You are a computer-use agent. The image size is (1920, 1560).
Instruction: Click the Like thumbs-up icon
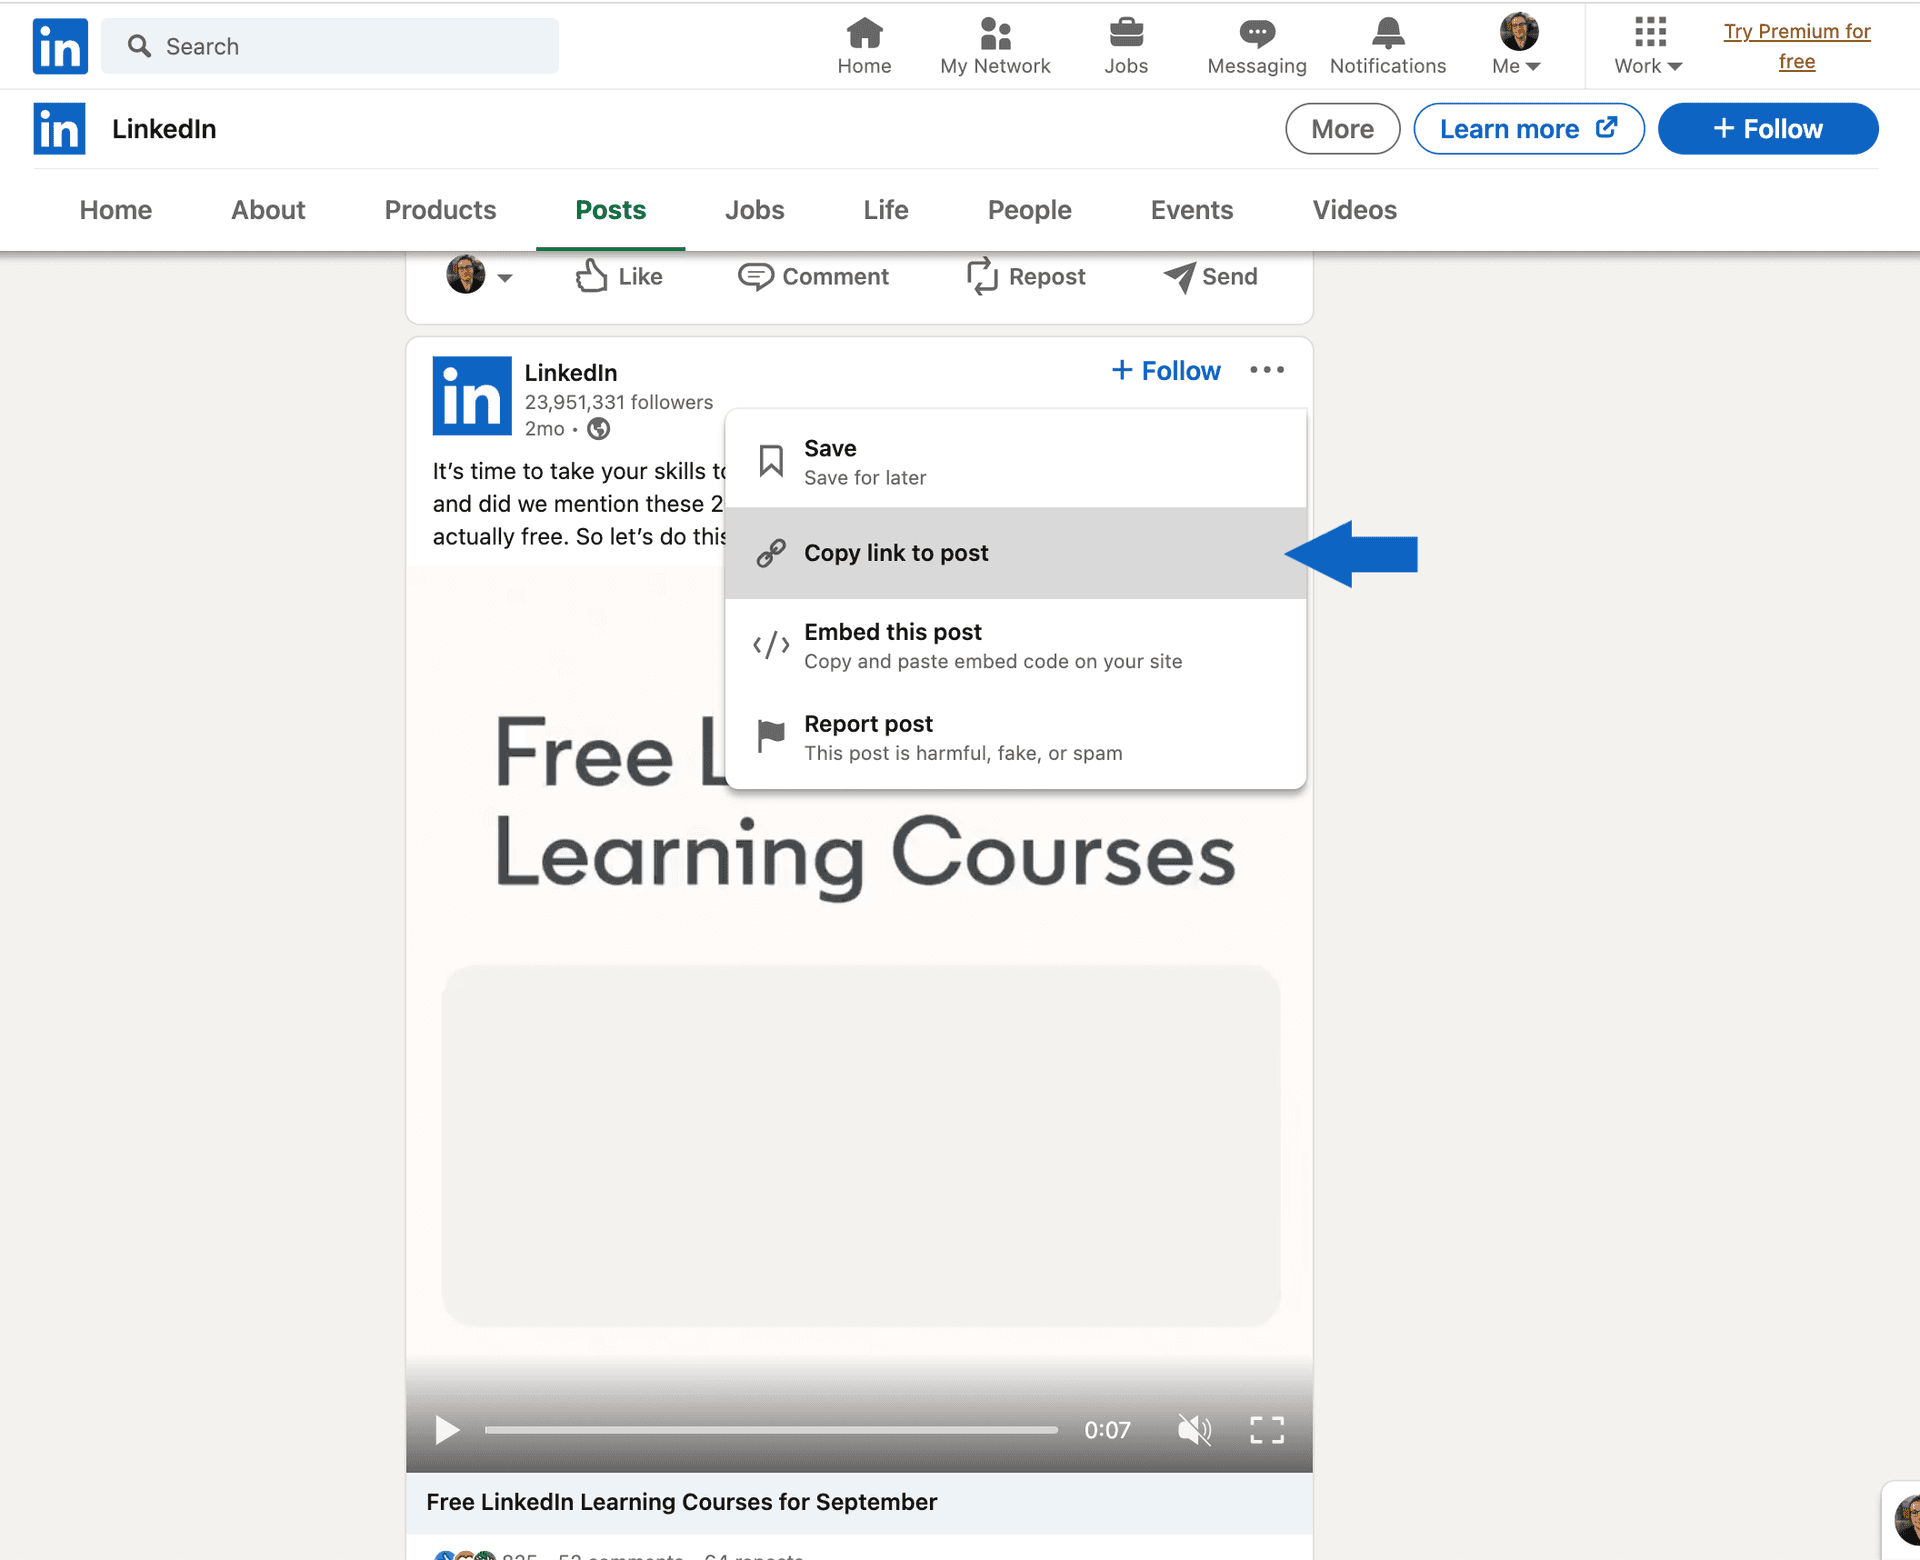click(x=591, y=276)
